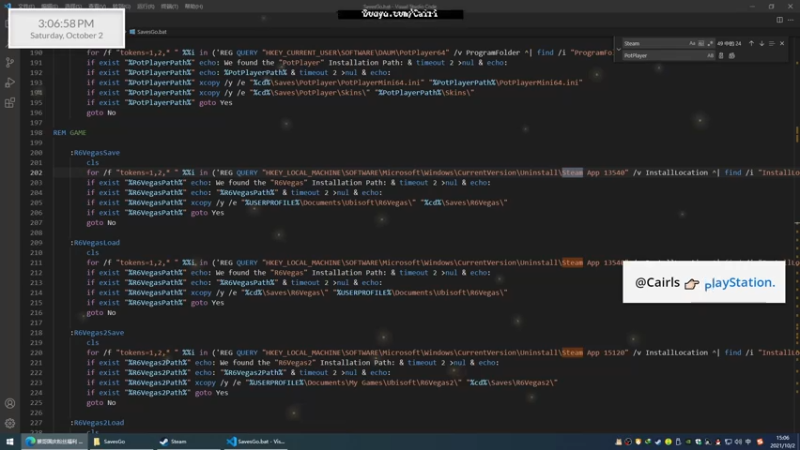Open the Accounts icon in activity bar
The height and width of the screenshot is (450, 800).
(10, 404)
